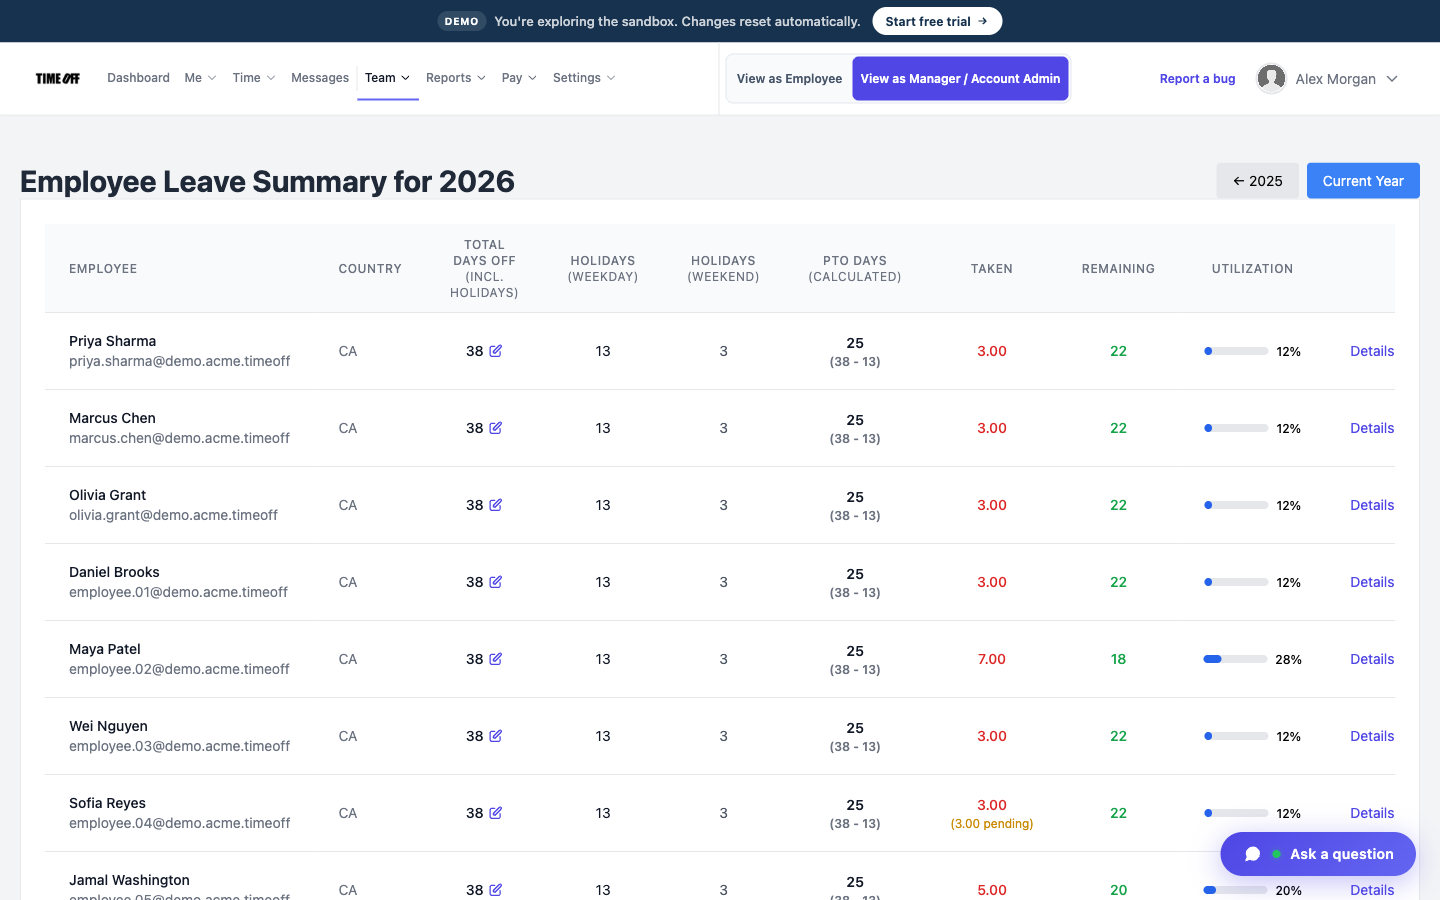Expand the Time menu
Image resolution: width=1440 pixels, height=900 pixels.
click(x=254, y=78)
